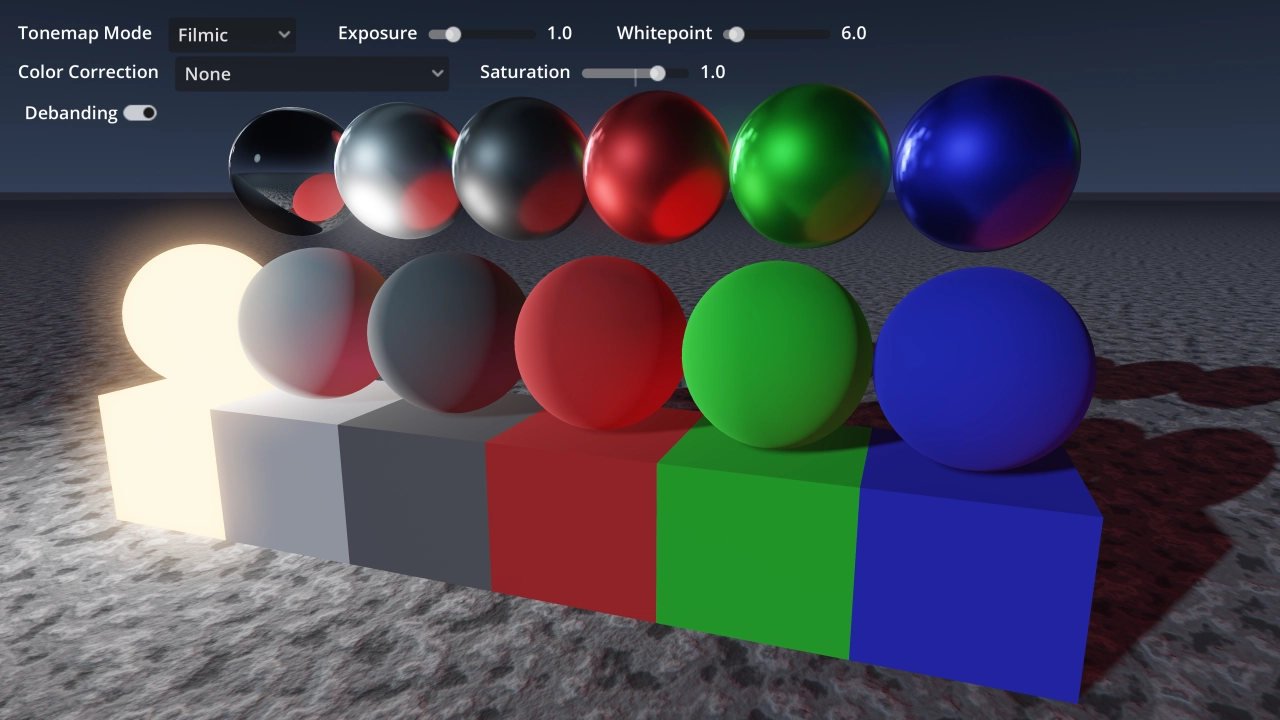The height and width of the screenshot is (720, 1280).
Task: Click the far right end of Whitepoint track
Action: click(826, 34)
